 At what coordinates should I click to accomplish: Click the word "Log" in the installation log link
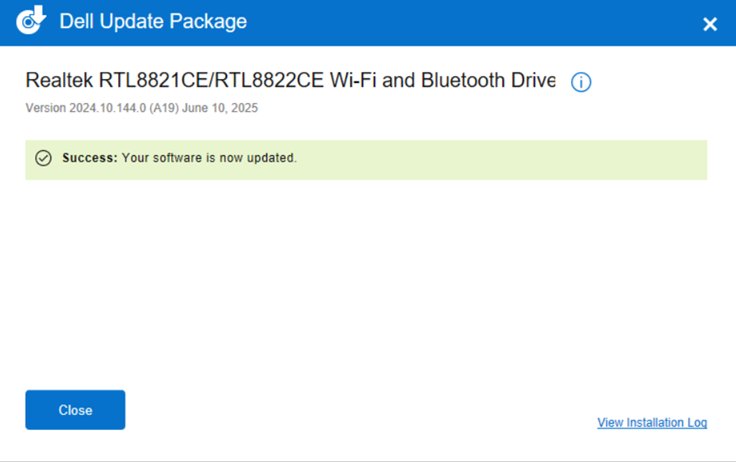[x=696, y=423]
